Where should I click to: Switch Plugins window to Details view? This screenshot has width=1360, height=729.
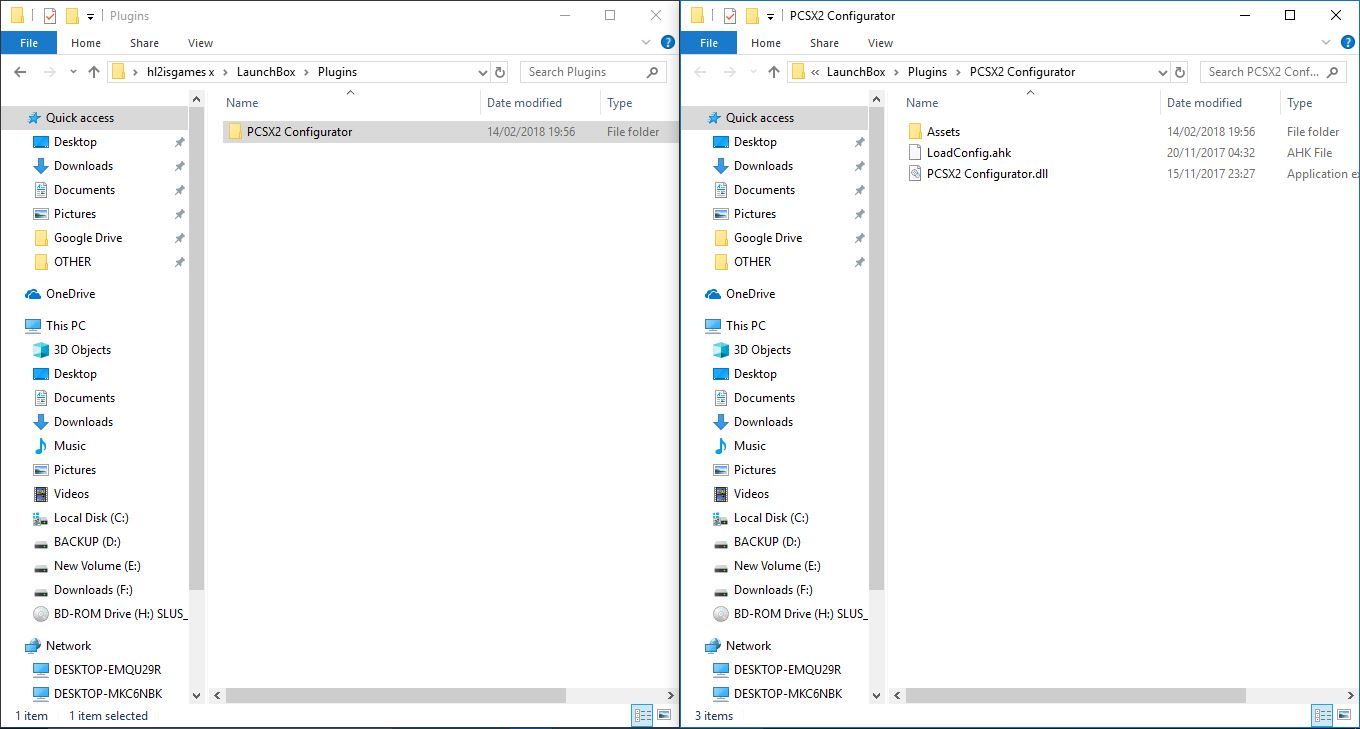pos(642,715)
